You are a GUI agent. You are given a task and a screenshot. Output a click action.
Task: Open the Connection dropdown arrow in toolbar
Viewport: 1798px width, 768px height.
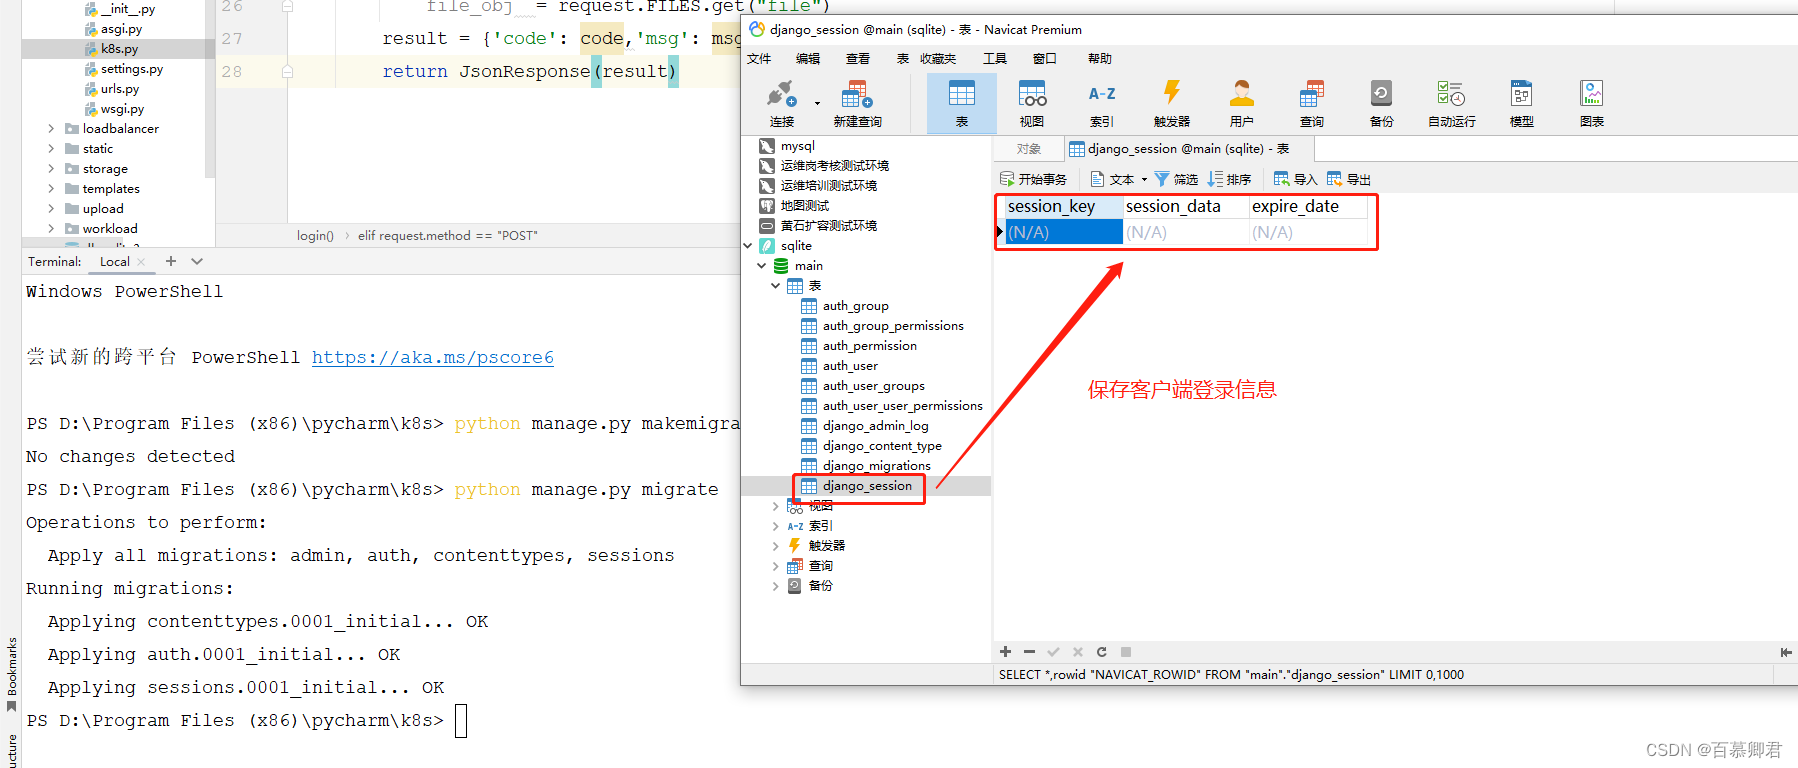pos(817,103)
